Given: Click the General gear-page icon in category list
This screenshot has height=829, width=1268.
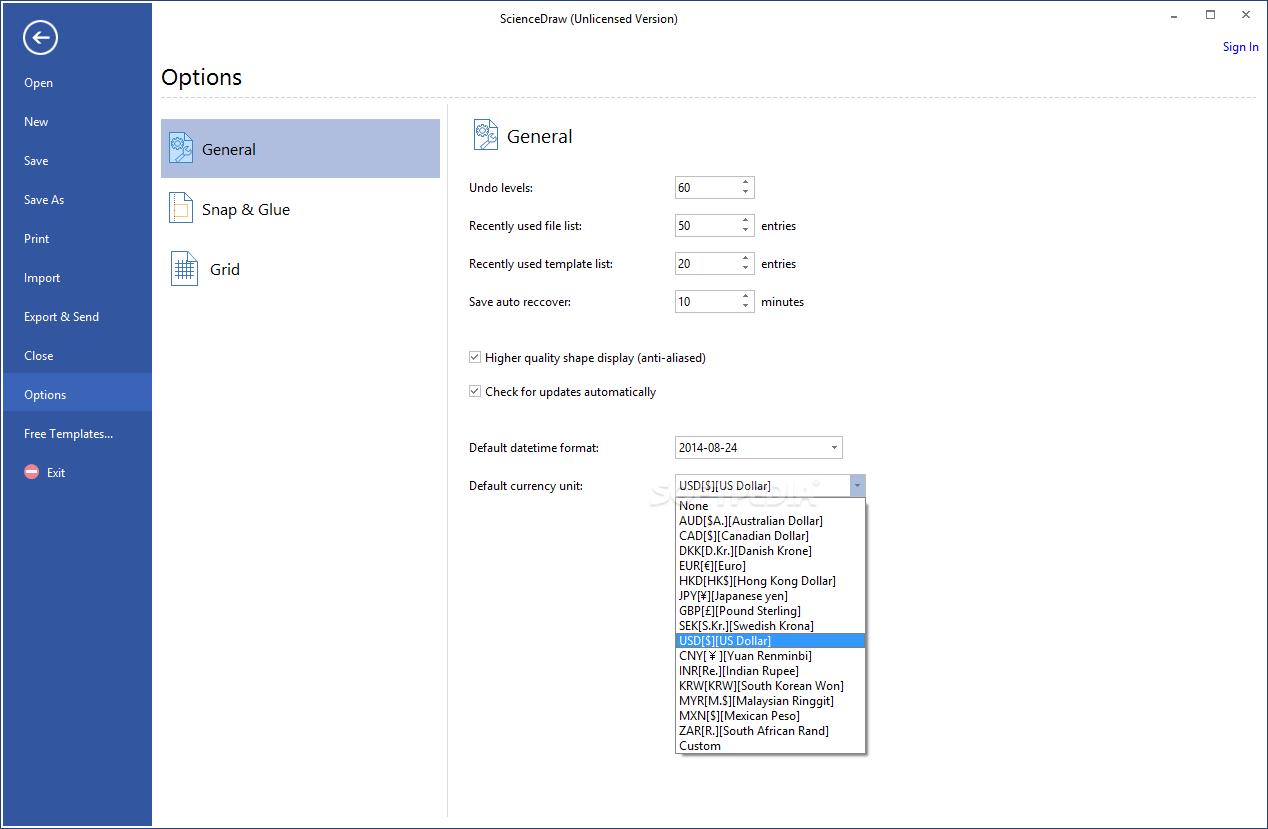Looking at the screenshot, I should tap(180, 149).
